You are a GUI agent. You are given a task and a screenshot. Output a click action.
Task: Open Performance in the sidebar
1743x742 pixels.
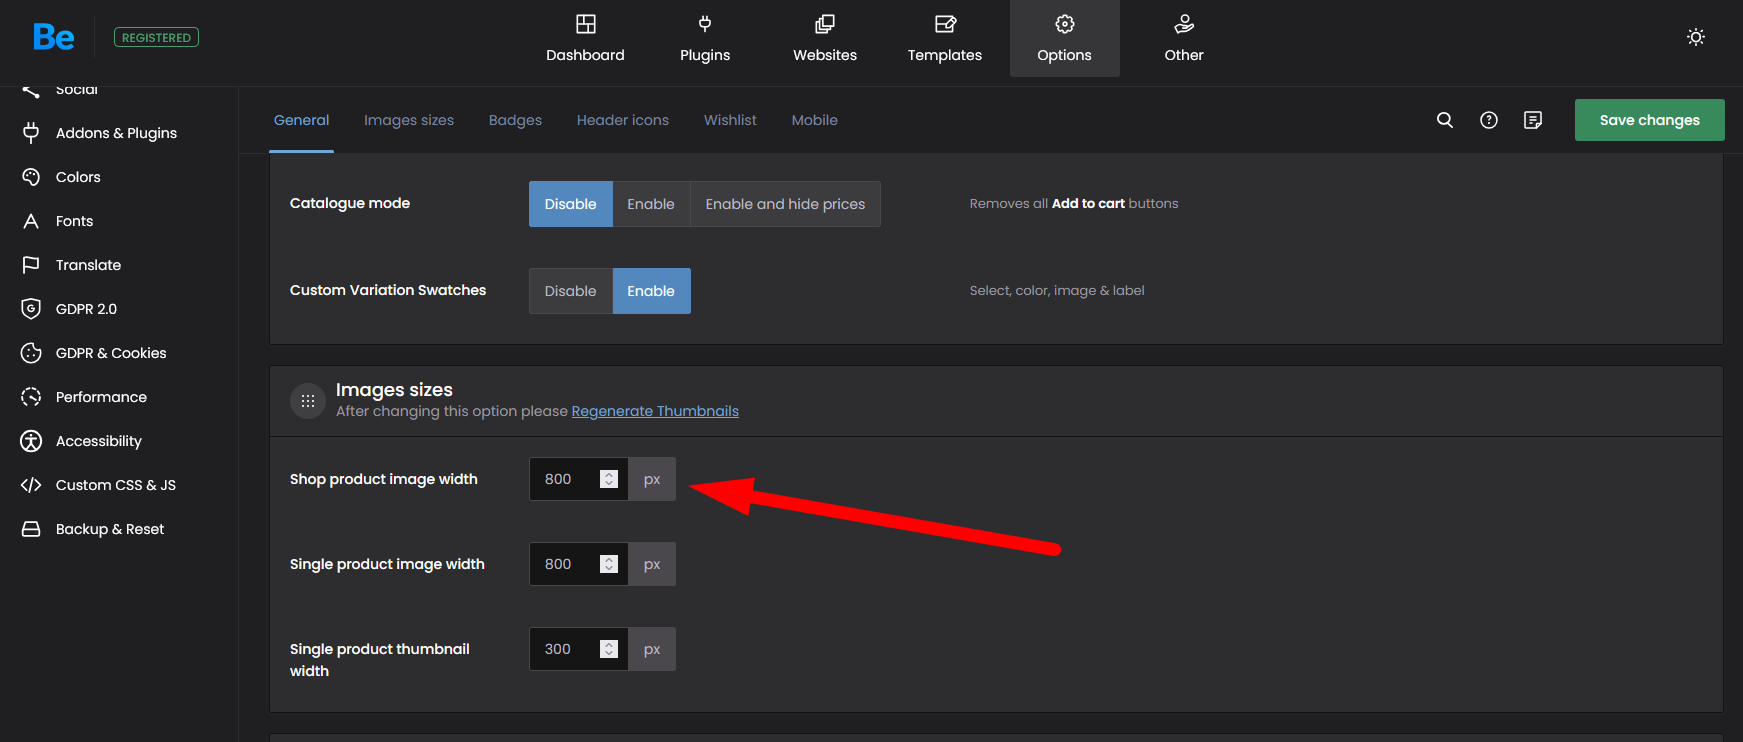101,397
